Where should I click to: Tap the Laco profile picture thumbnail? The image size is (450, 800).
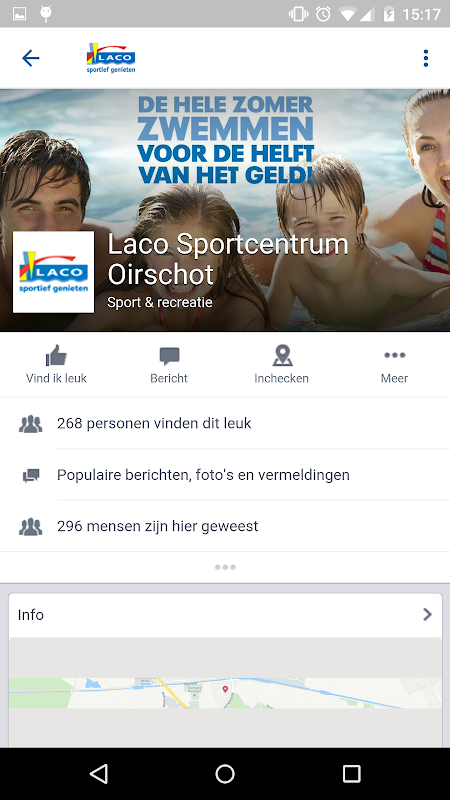(x=54, y=272)
